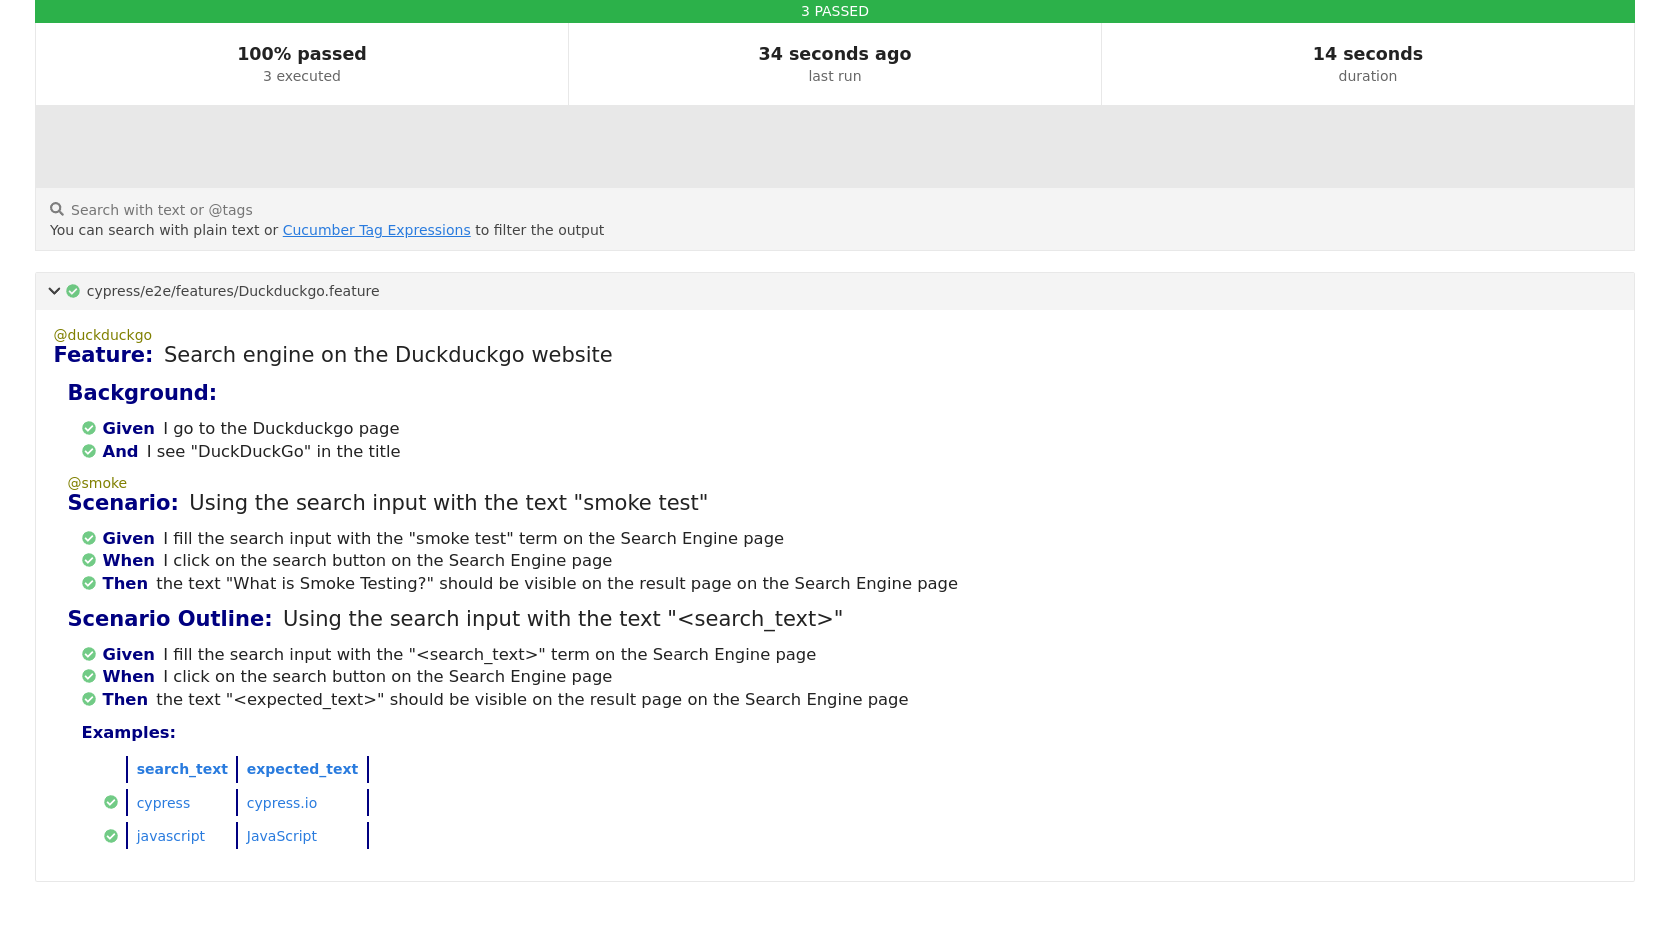Click check icon for 'I see "DuckDuckGo" in the title'
The height and width of the screenshot is (944, 1670).
click(x=89, y=451)
